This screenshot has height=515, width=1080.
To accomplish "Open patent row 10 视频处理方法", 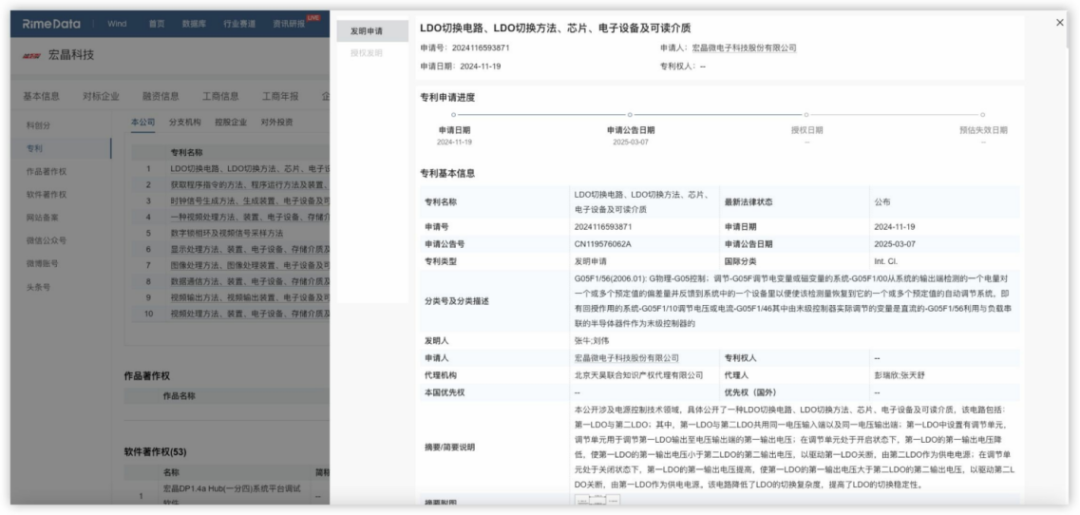I will 250,314.
